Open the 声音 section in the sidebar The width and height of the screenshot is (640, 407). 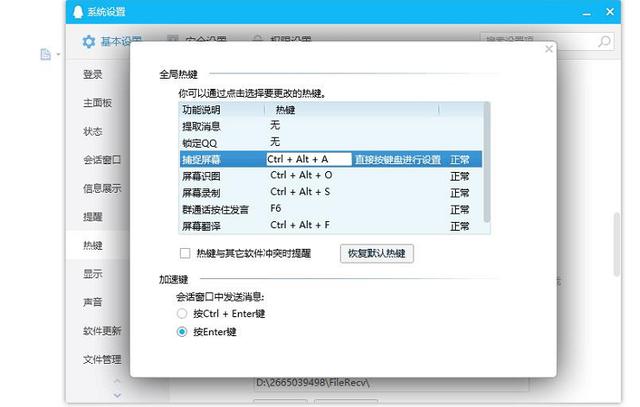(x=92, y=302)
